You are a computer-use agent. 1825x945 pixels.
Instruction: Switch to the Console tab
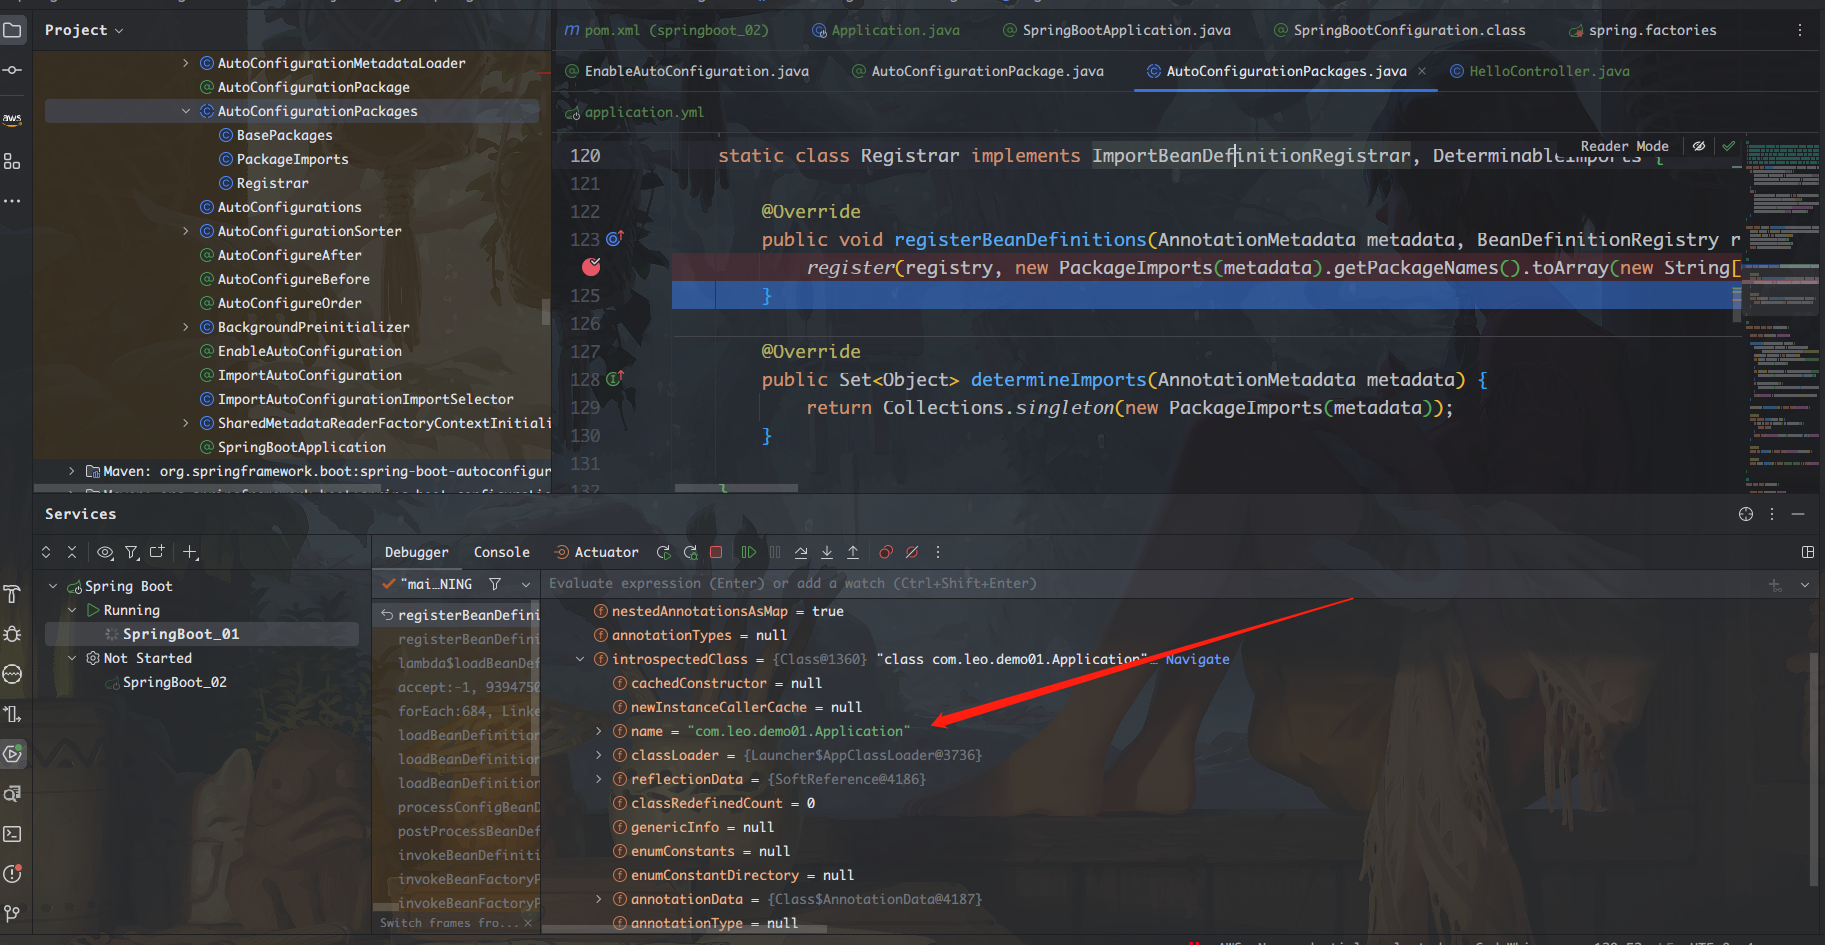pyautogui.click(x=502, y=552)
